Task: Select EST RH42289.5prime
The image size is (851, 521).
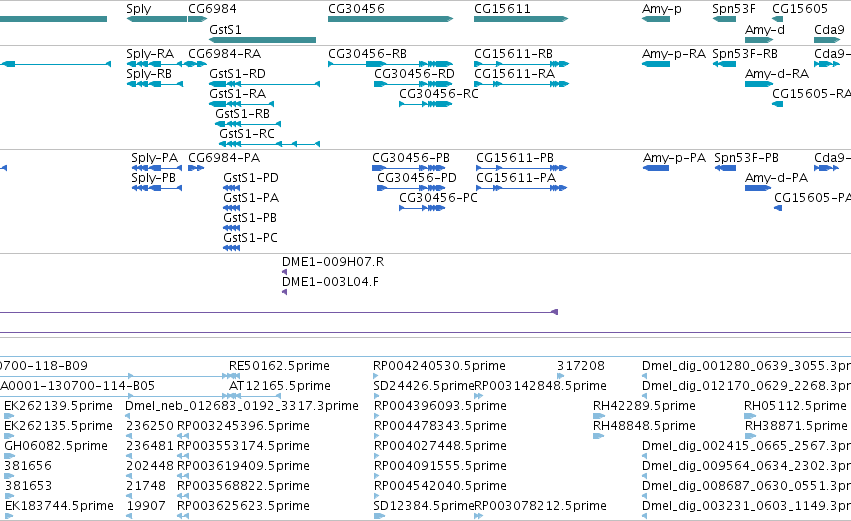Action: (599, 416)
